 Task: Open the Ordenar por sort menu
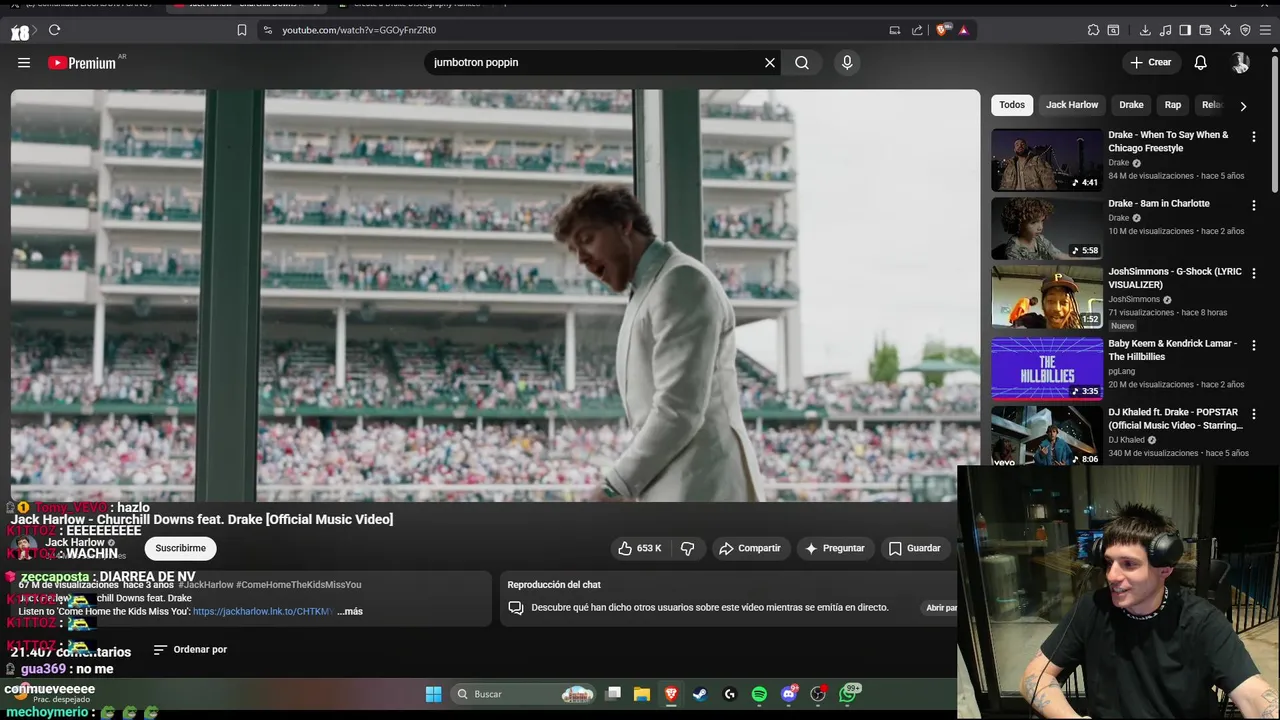pos(190,650)
